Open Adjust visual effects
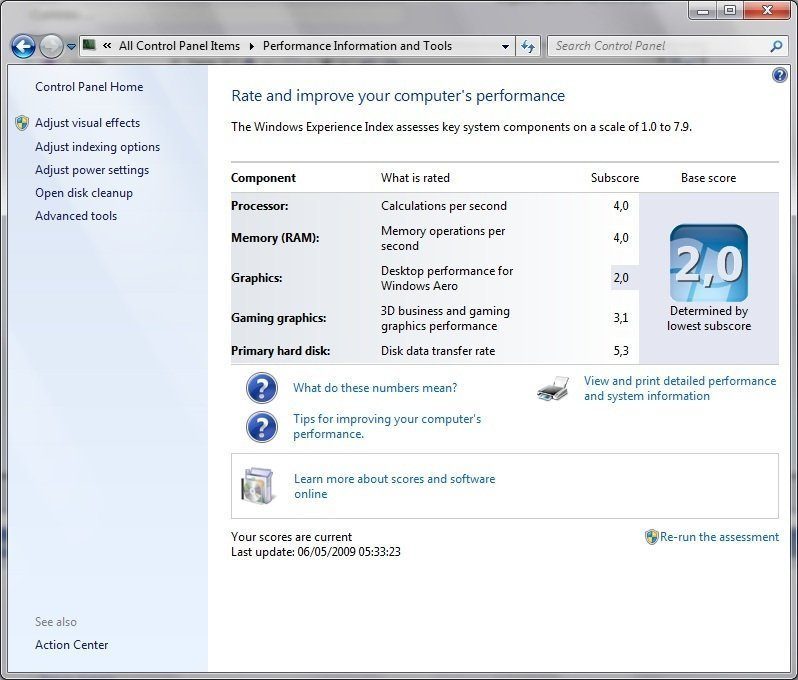The height and width of the screenshot is (680, 798). (88, 123)
